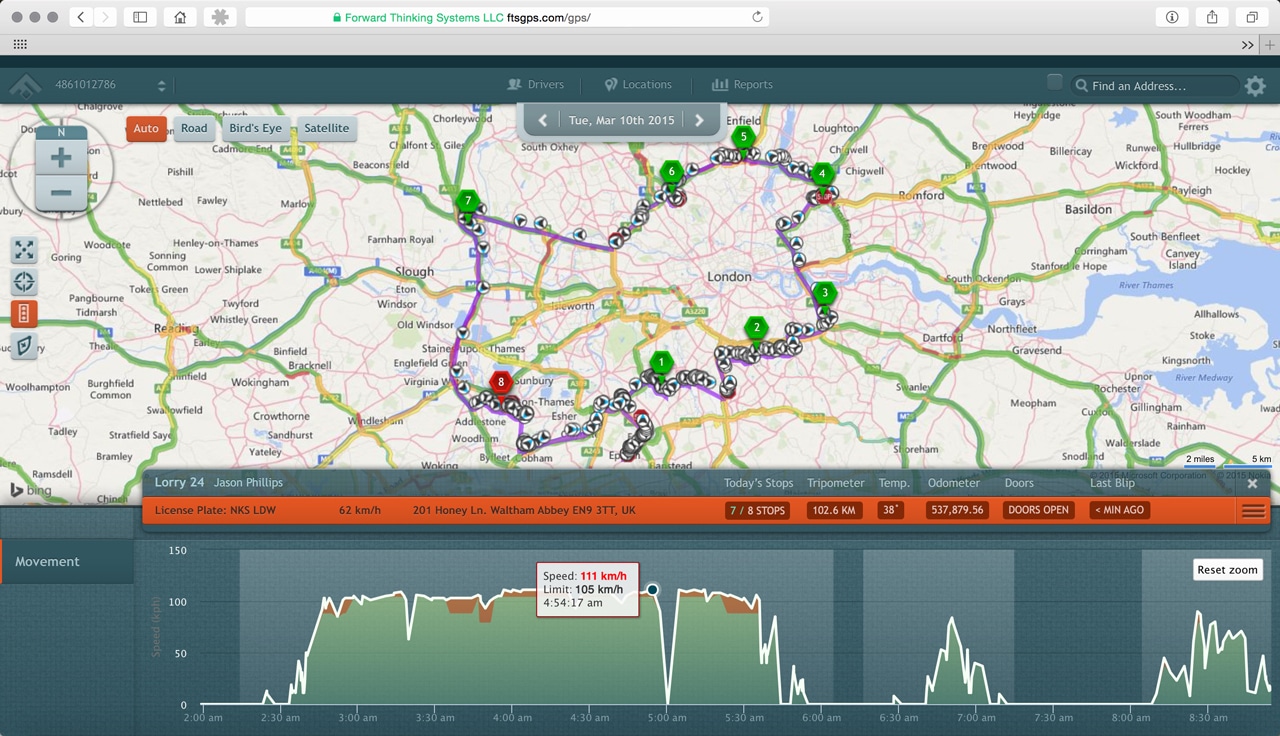The width and height of the screenshot is (1280, 736).
Task: Select Auto map mode
Action: pos(146,129)
